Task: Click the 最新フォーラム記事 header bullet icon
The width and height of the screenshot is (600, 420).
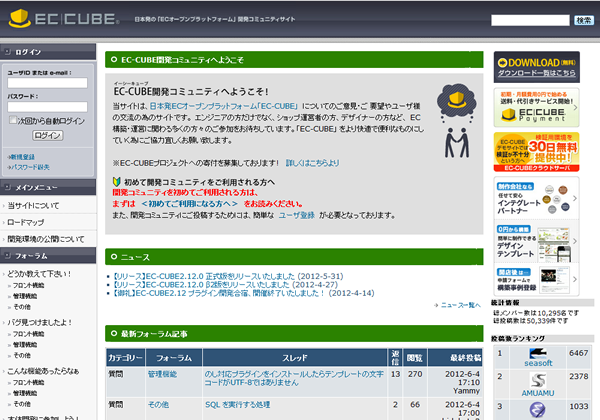Action: point(114,334)
